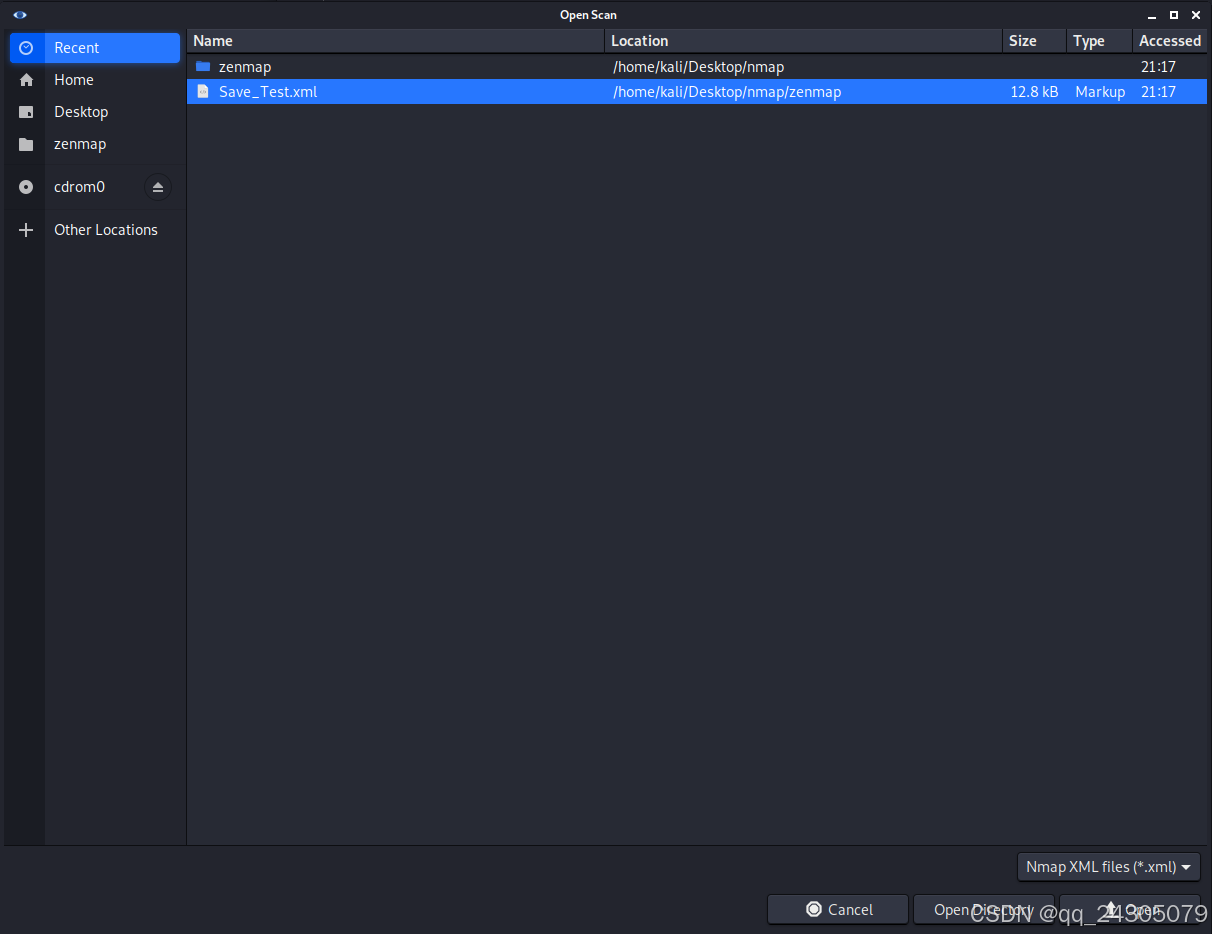Screen dimensions: 1212x934
Task: Click the cdrom0 disc icon
Action: [x=26, y=187]
